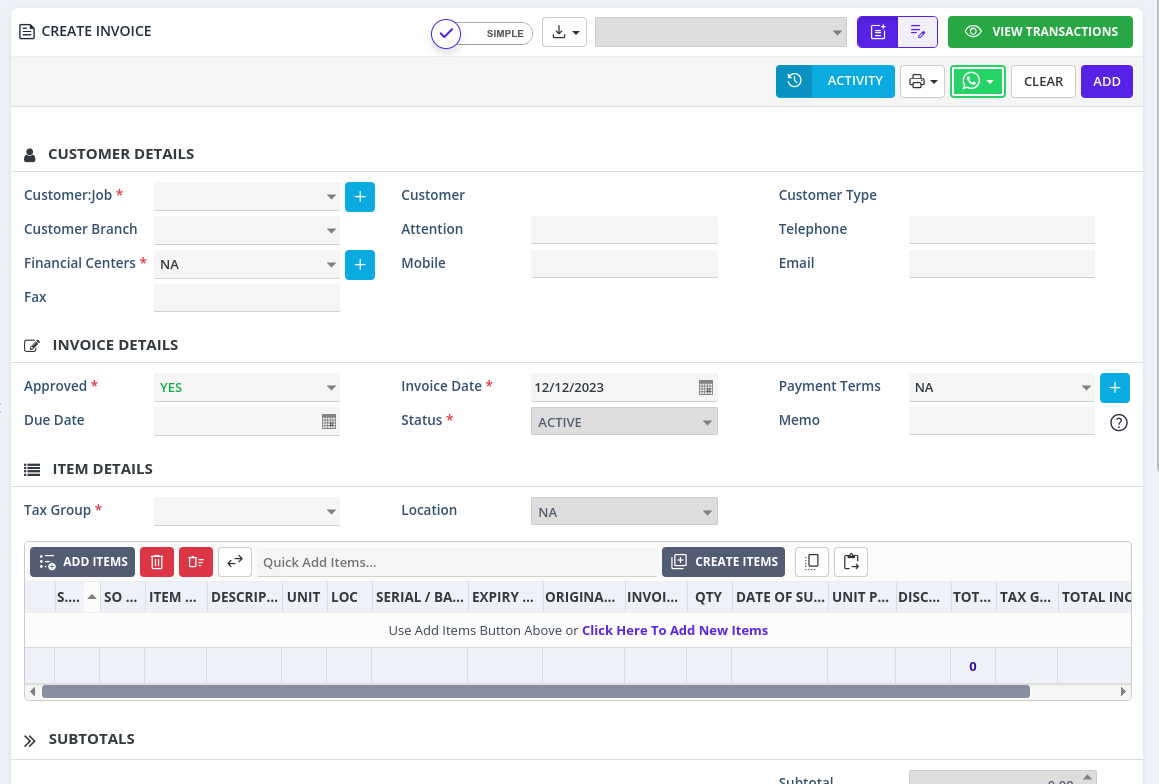Click the Memo help question mark icon
Viewport: 1159px width, 784px height.
[1119, 423]
